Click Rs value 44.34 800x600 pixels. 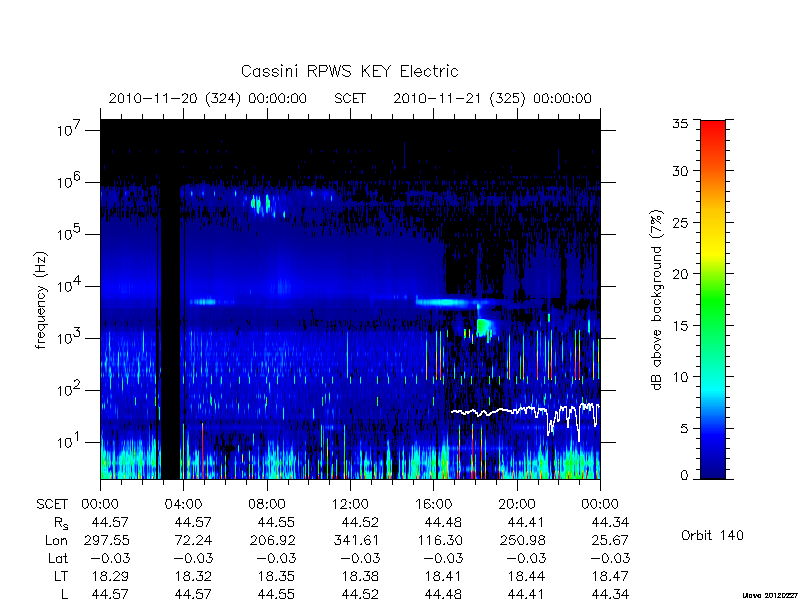click(x=610, y=523)
